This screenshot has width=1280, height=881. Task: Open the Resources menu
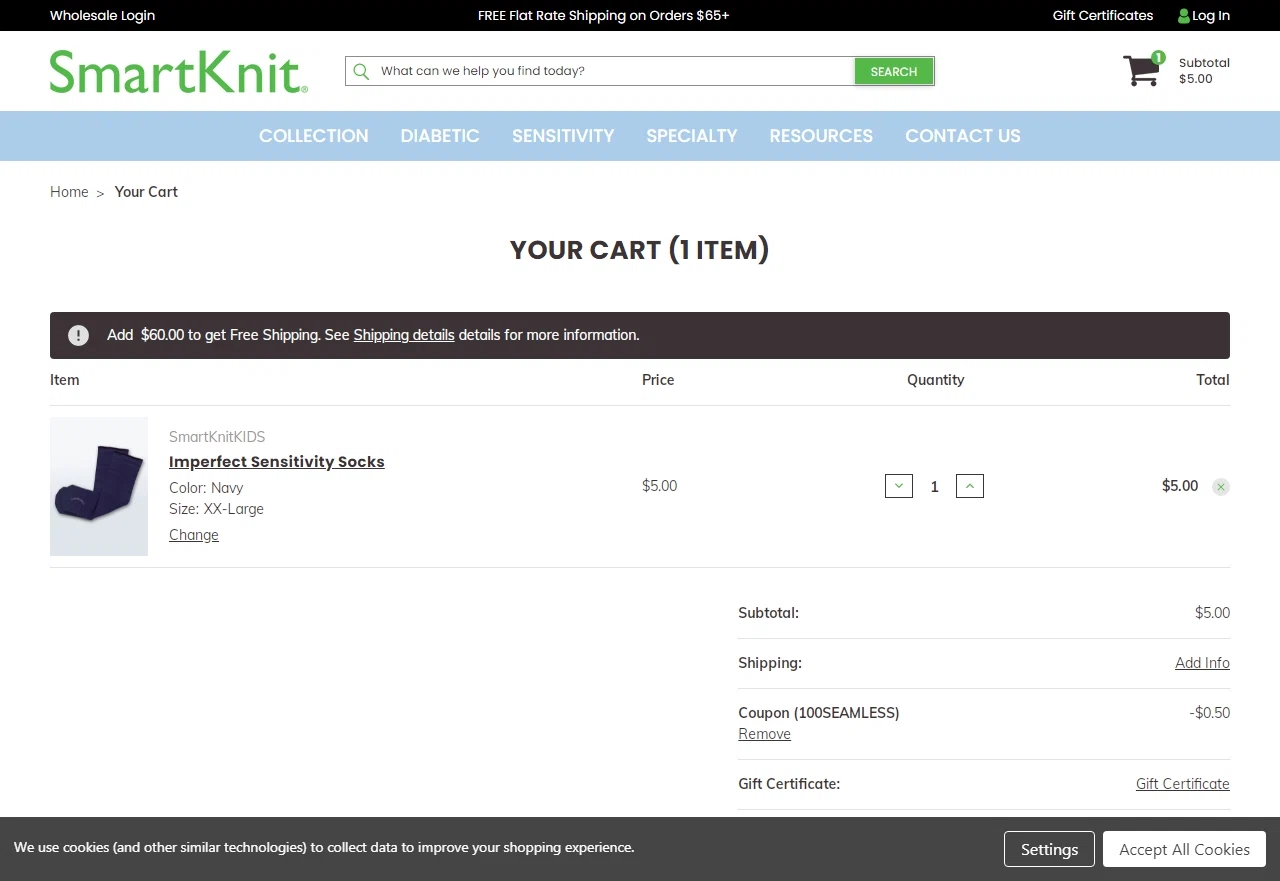pyautogui.click(x=821, y=136)
